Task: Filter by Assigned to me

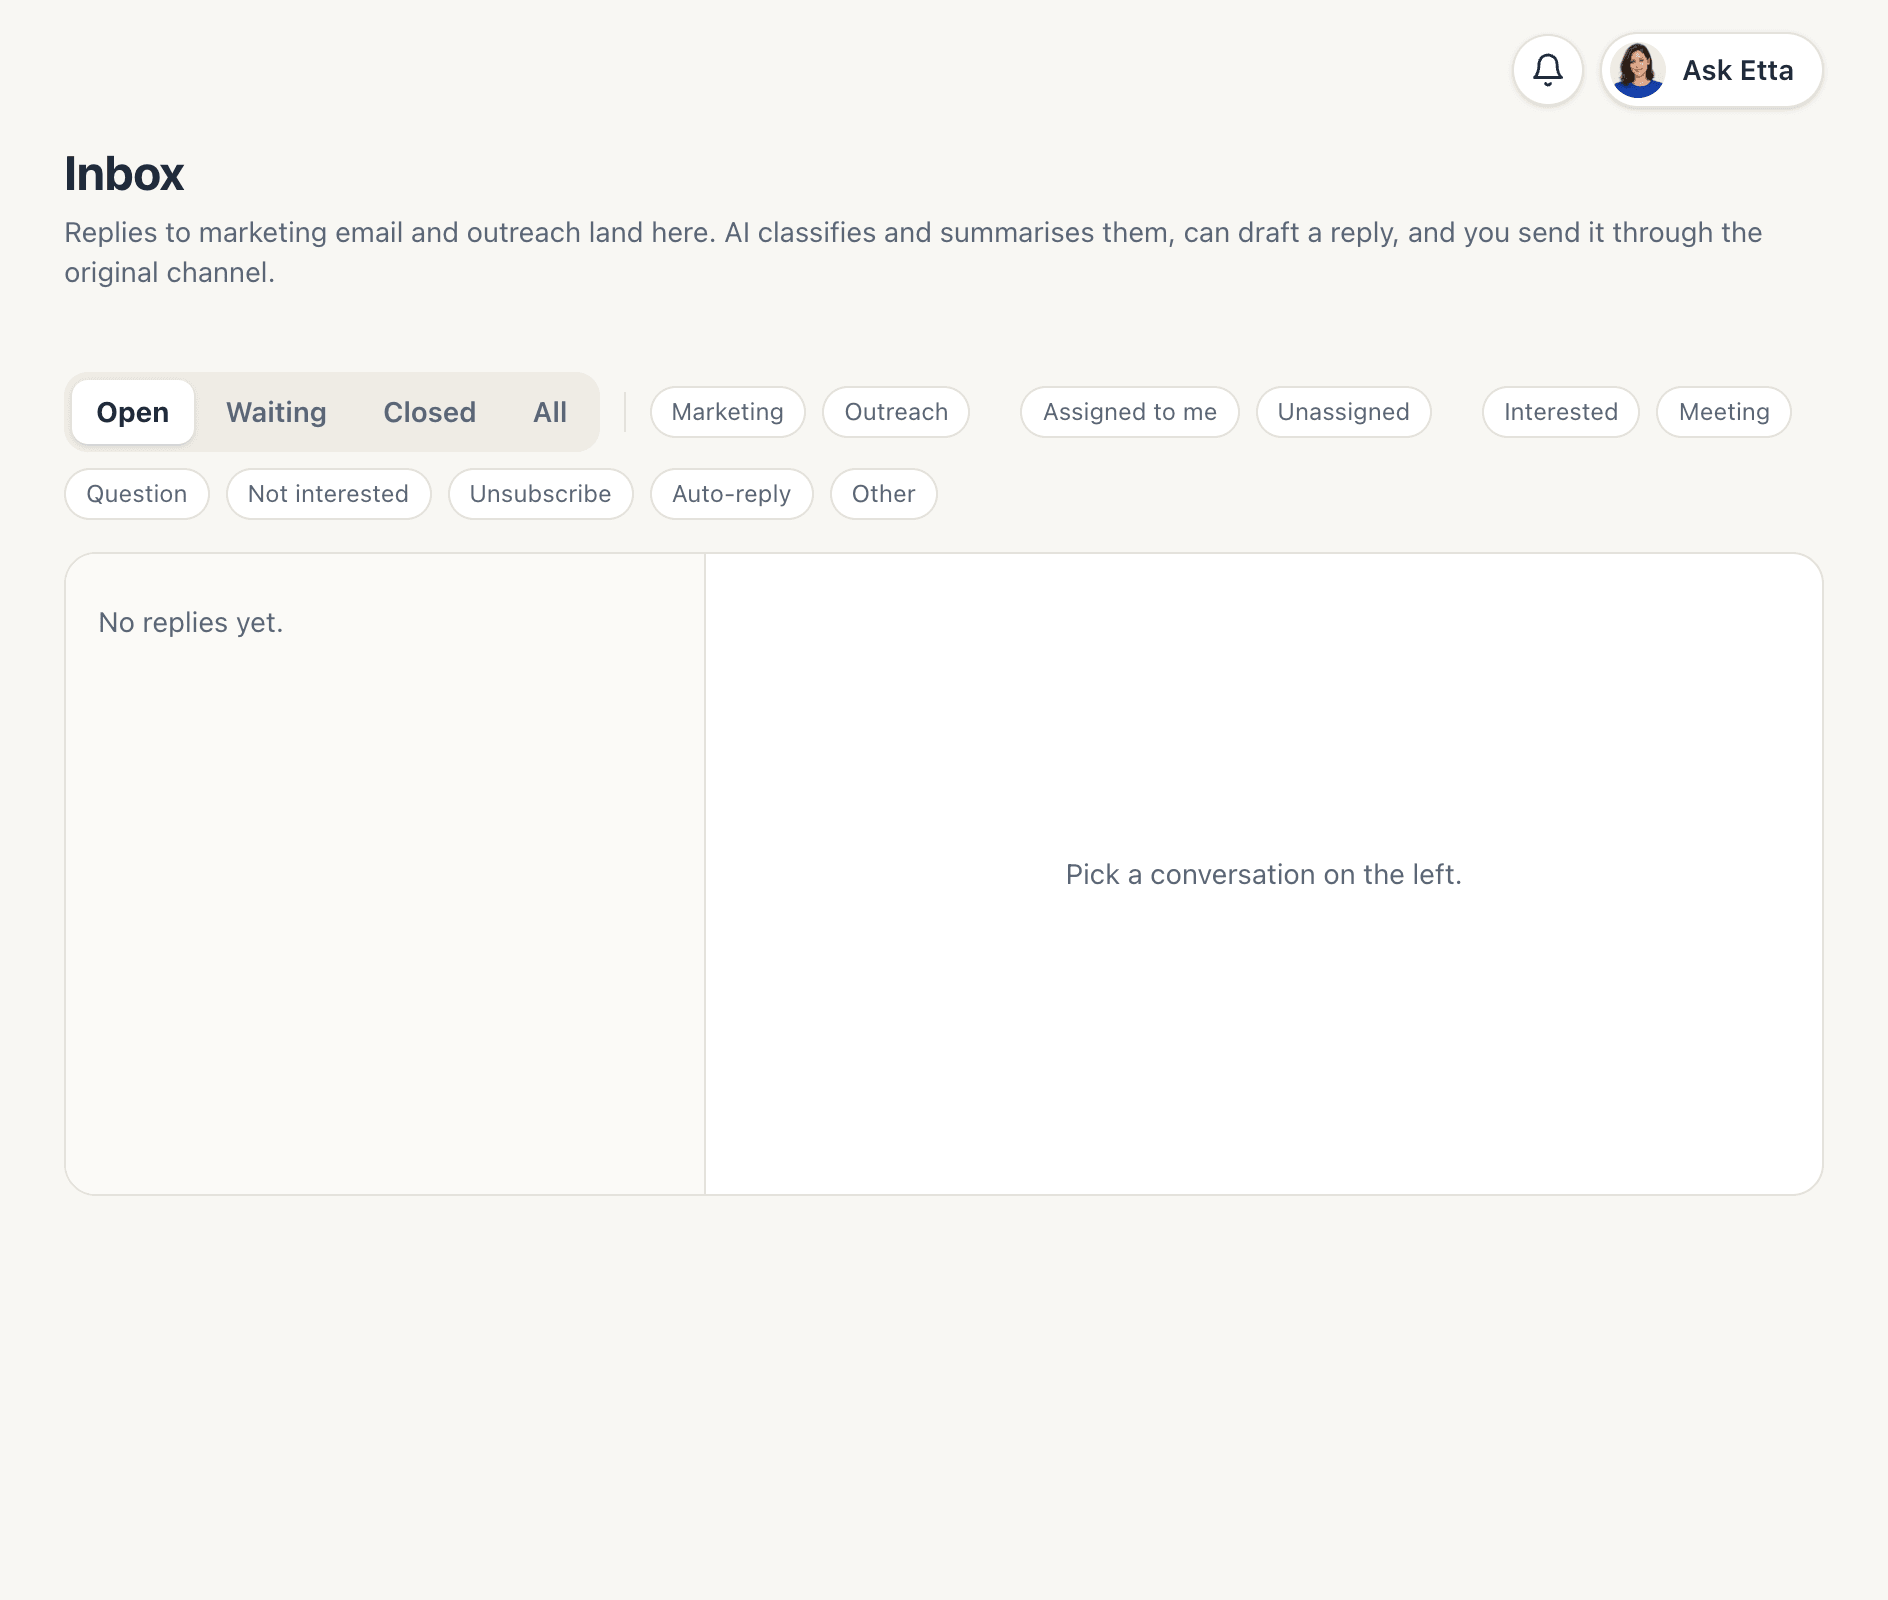Action: (1130, 412)
